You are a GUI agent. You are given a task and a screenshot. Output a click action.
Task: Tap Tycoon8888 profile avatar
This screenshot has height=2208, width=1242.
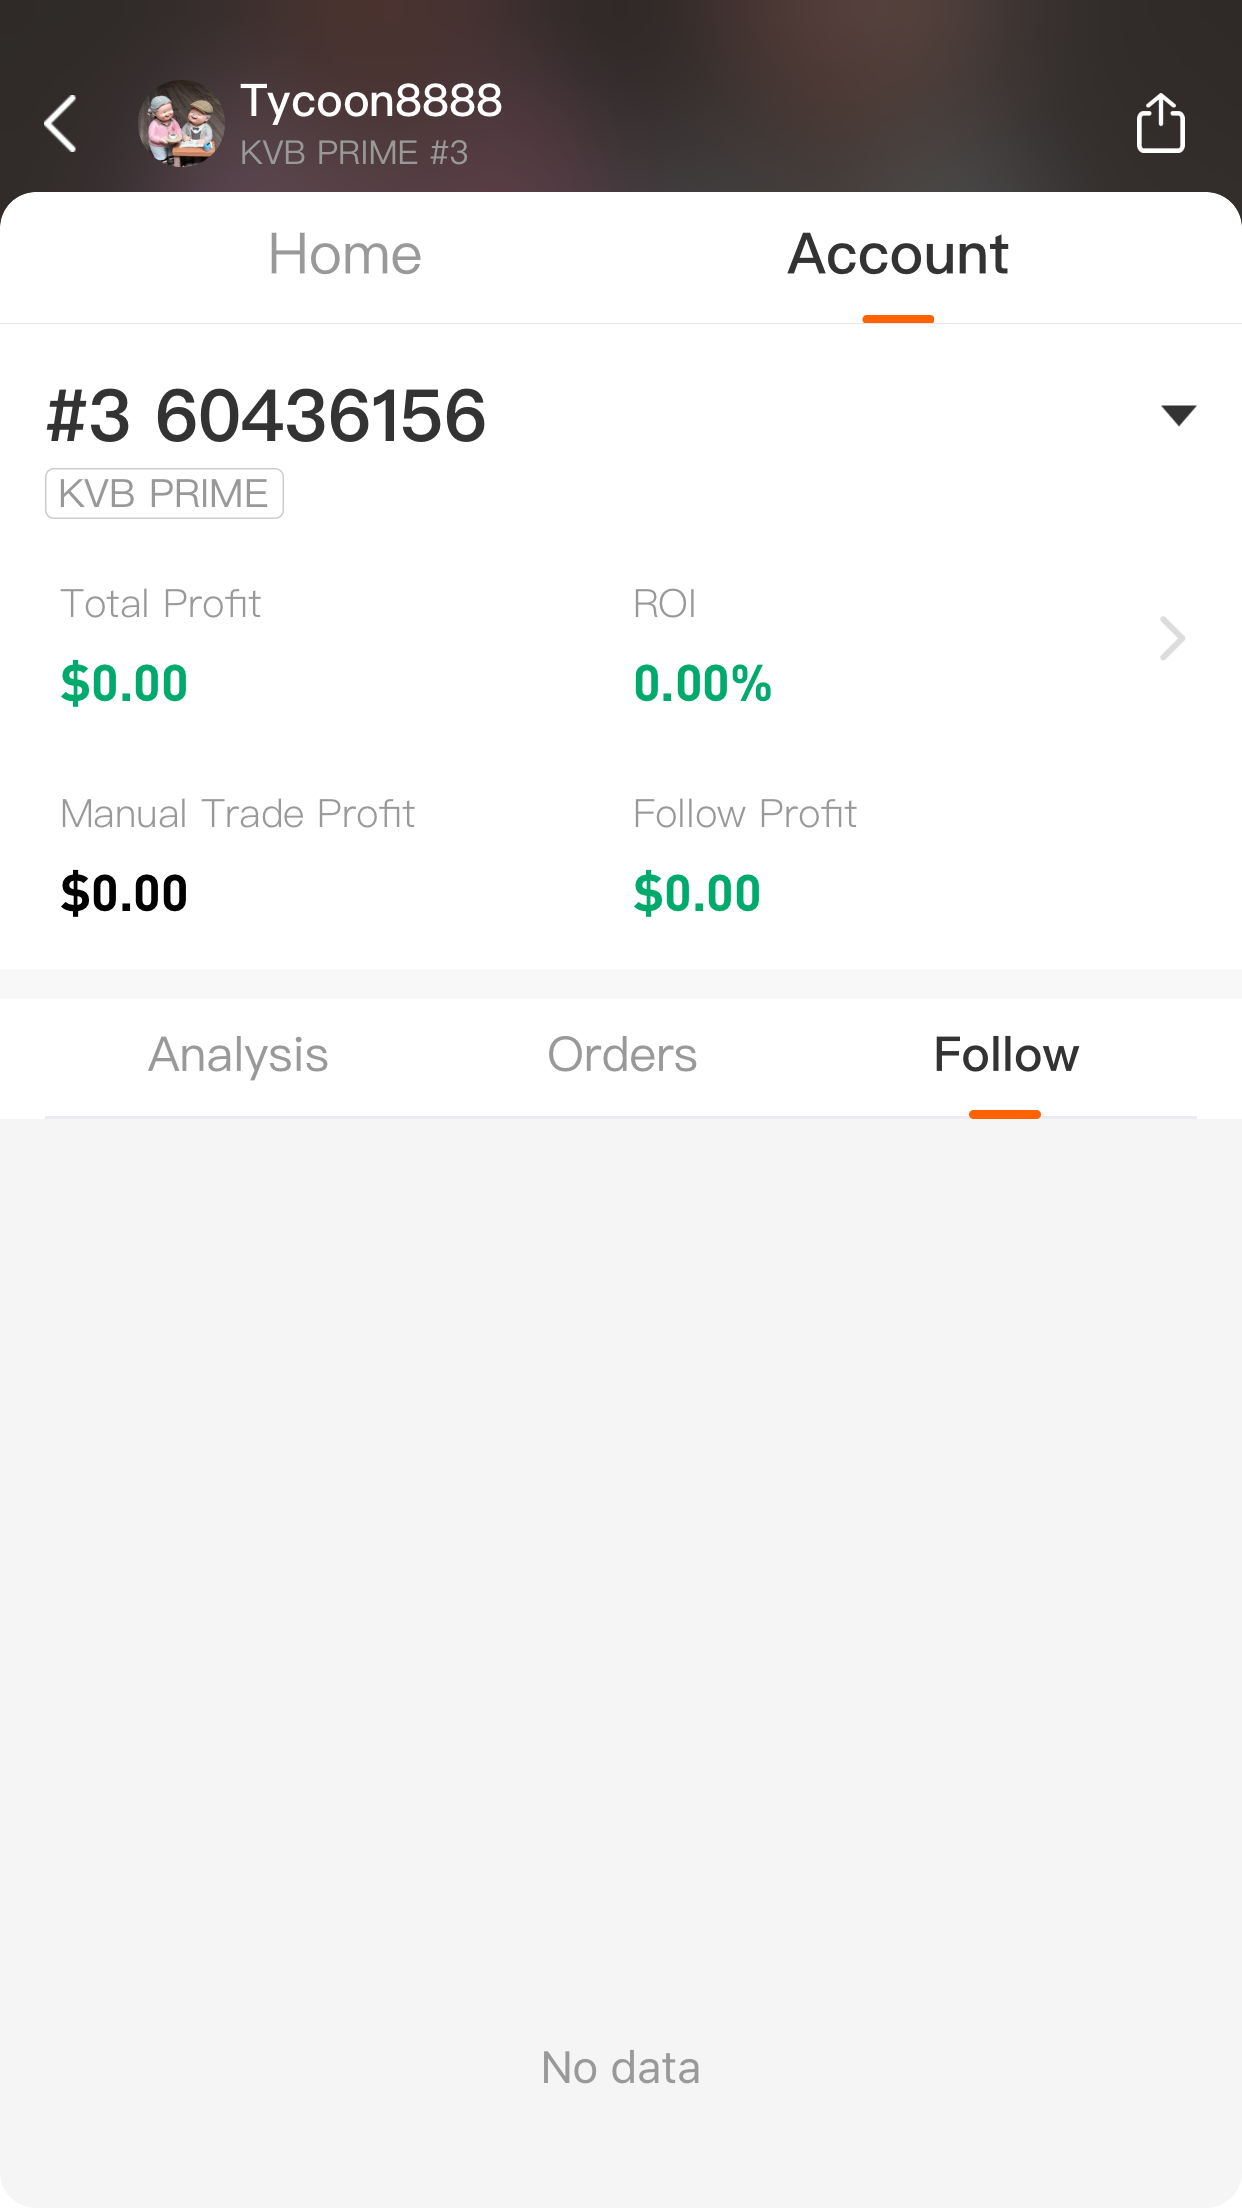(181, 124)
